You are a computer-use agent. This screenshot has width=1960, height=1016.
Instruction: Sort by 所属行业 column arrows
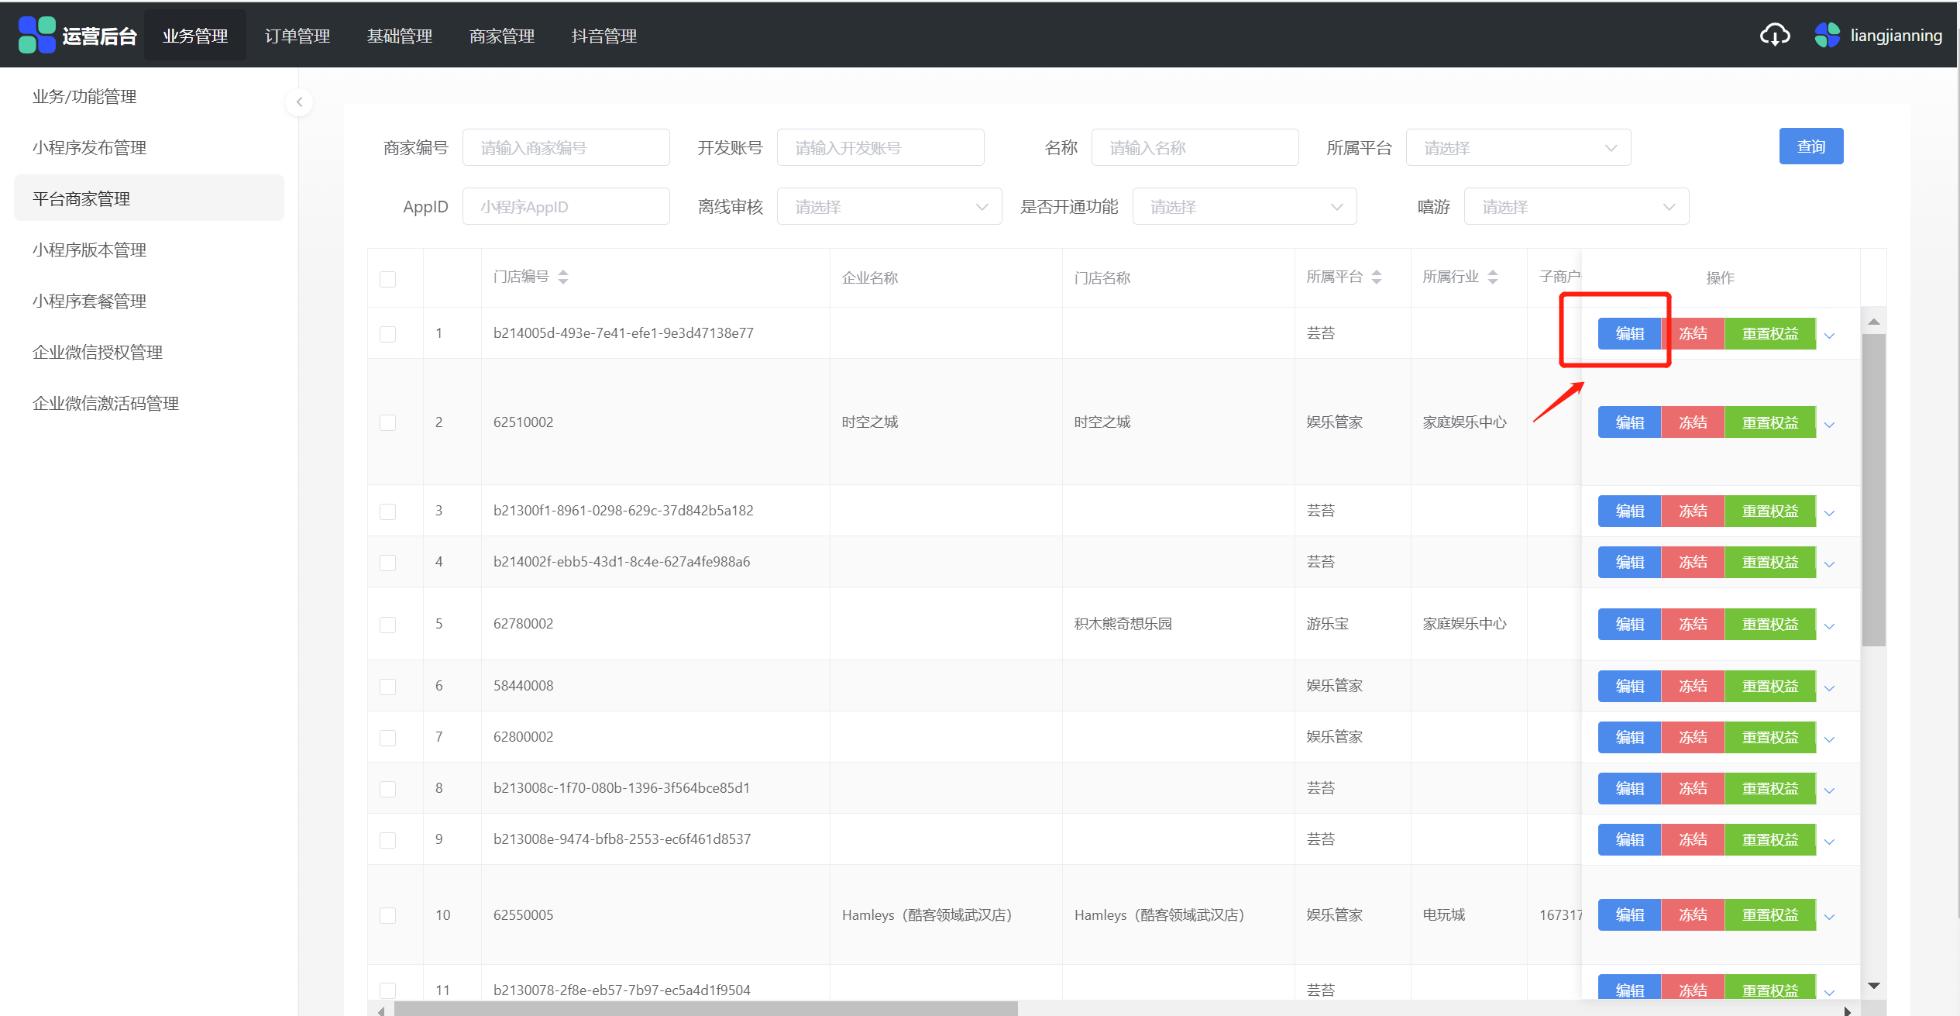pos(1492,277)
